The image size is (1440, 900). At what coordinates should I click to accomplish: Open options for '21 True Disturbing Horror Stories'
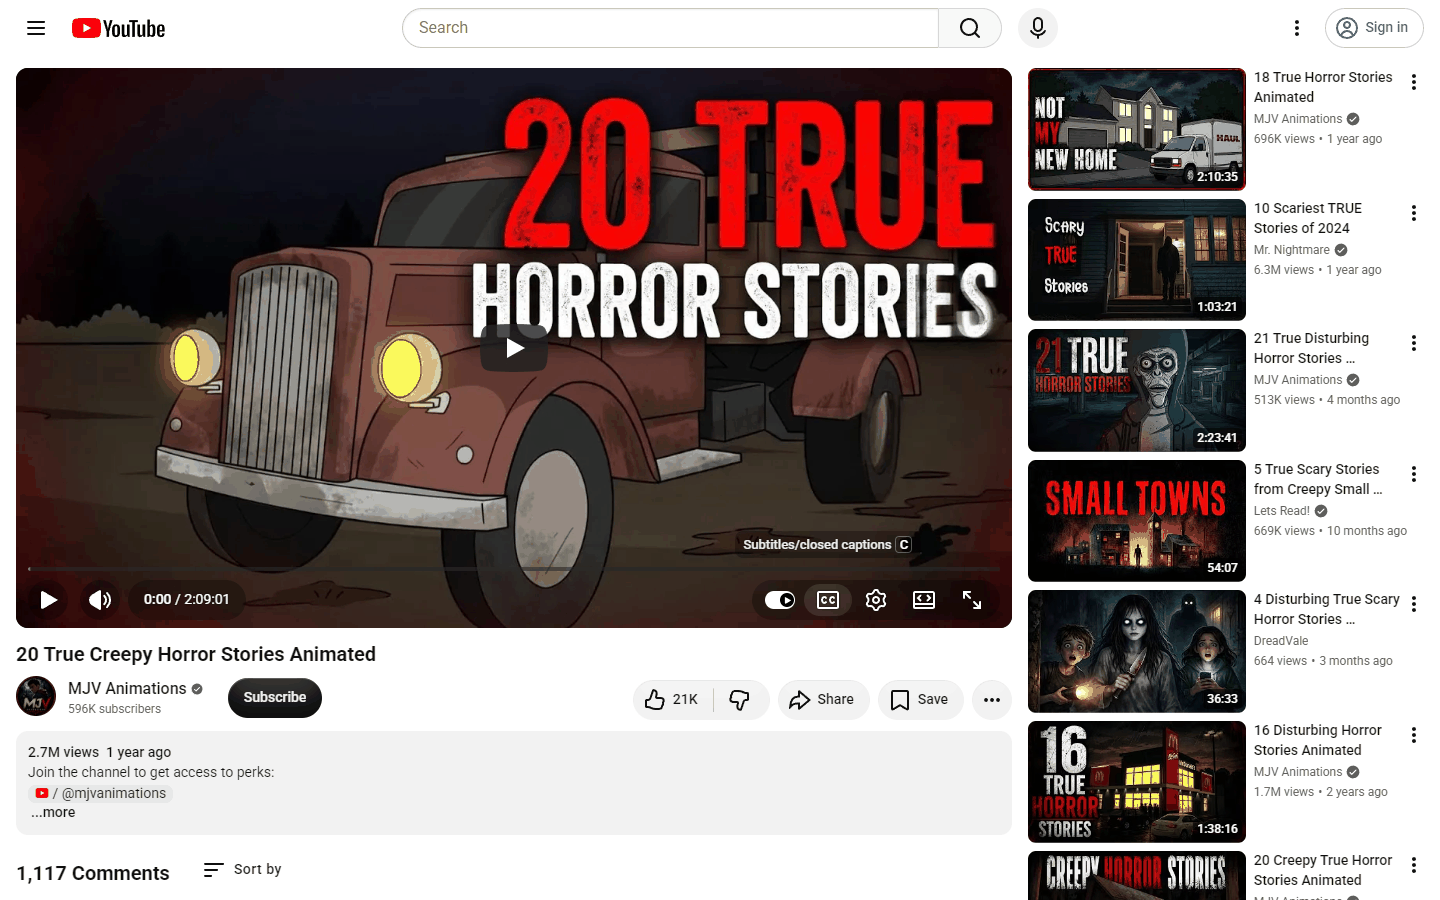coord(1414,343)
